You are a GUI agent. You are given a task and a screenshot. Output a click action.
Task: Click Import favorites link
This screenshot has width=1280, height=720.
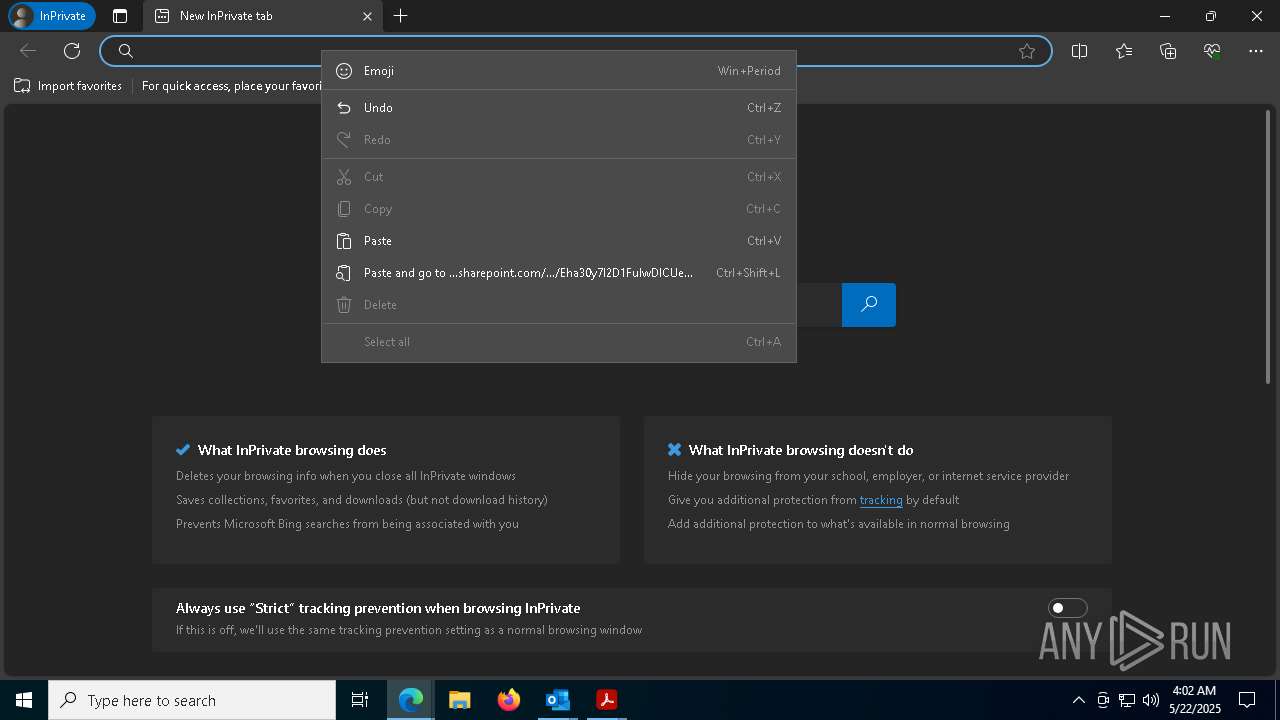click(68, 86)
